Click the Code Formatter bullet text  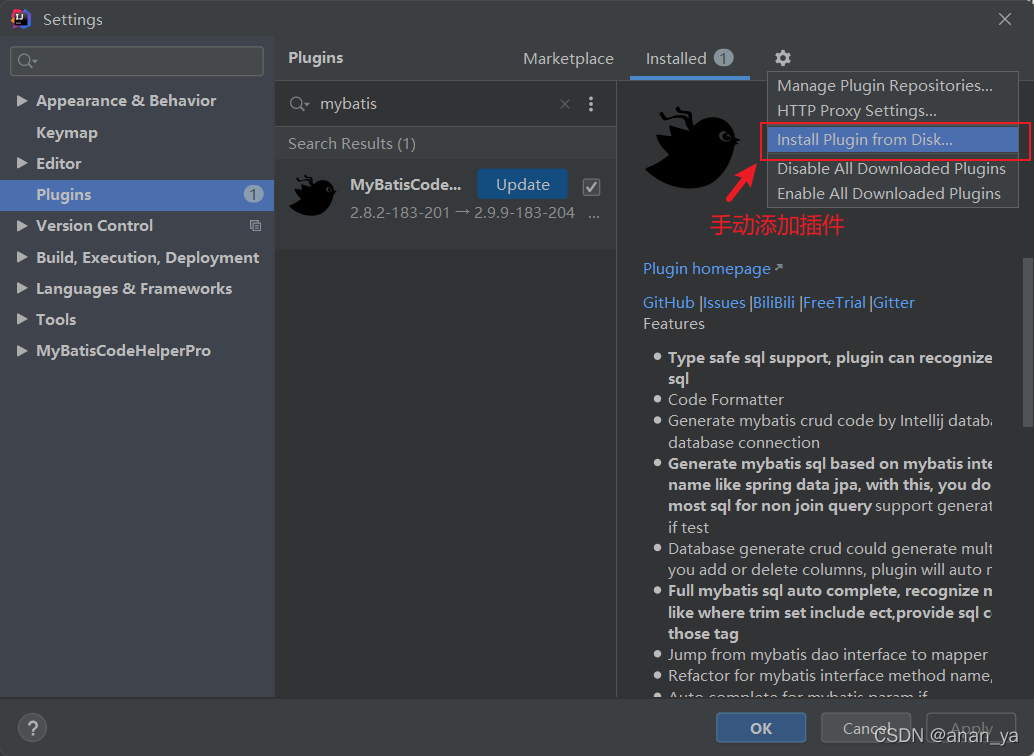[725, 400]
